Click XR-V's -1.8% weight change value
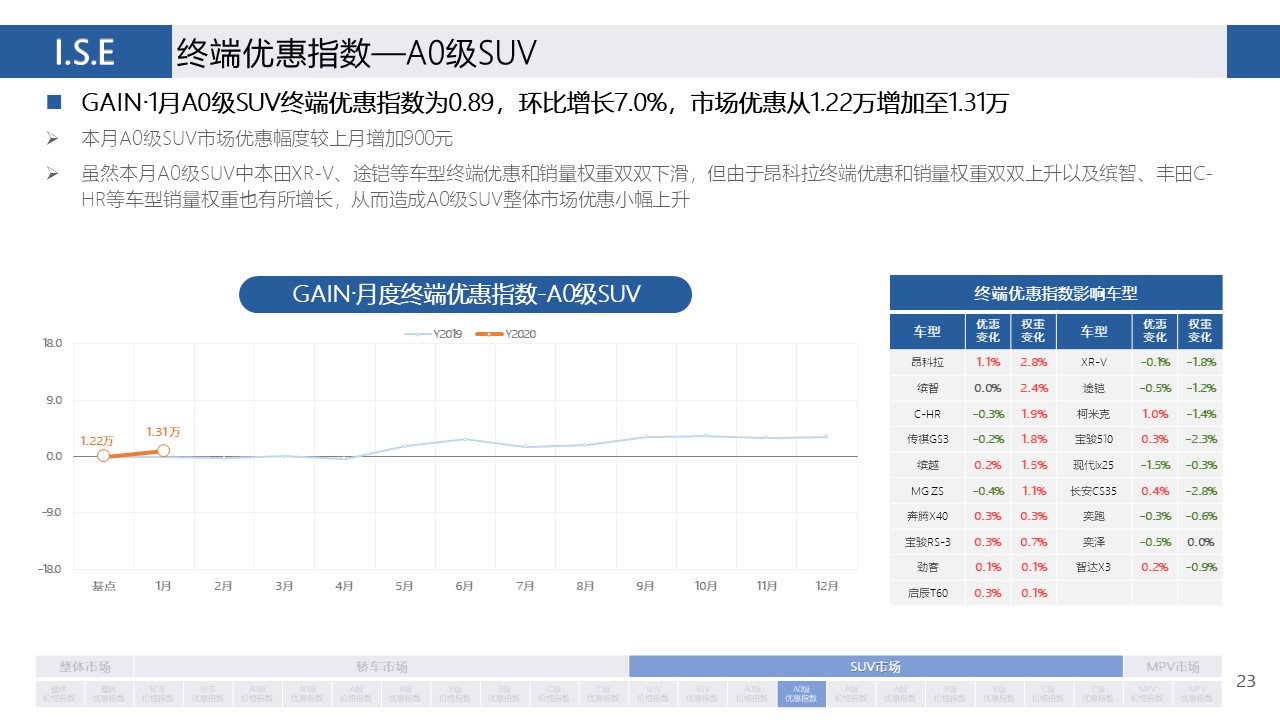This screenshot has width=1280, height=720. (1200, 362)
